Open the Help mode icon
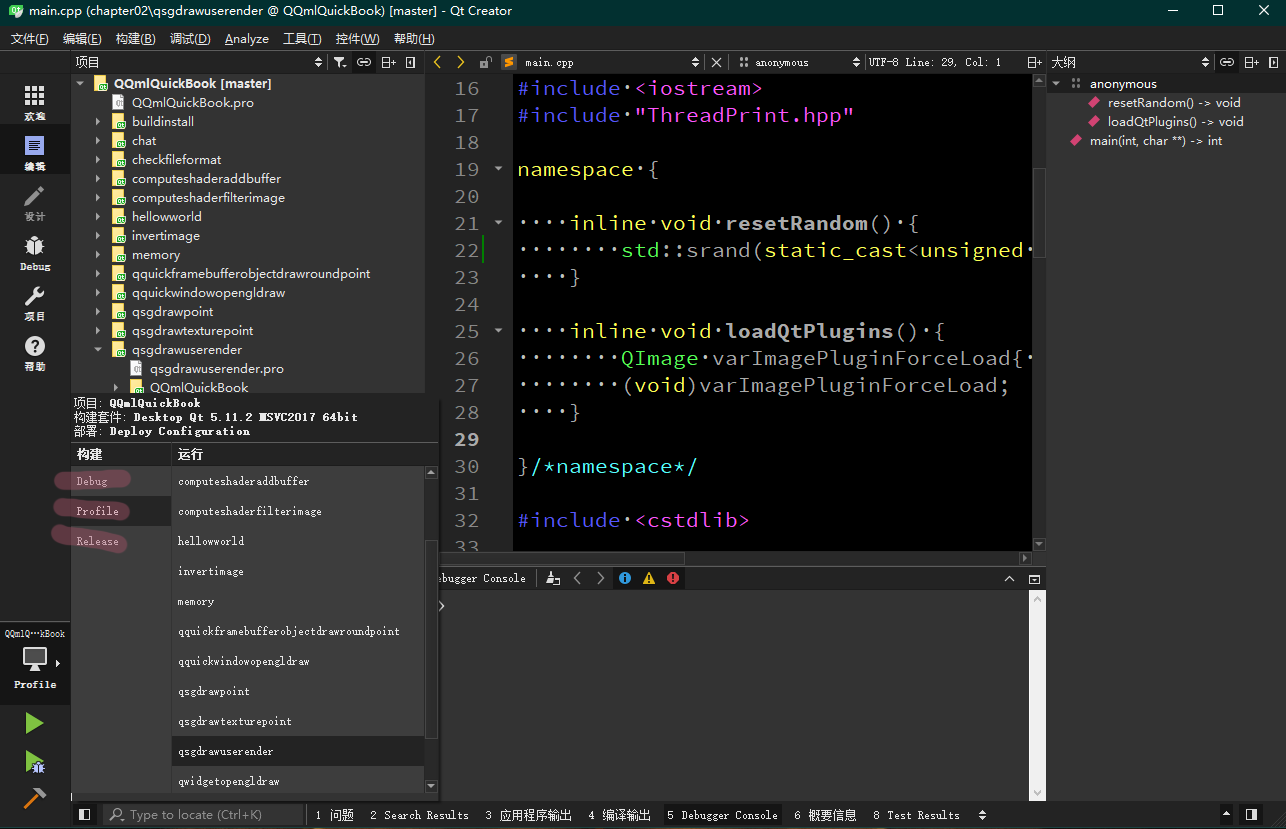 point(35,352)
